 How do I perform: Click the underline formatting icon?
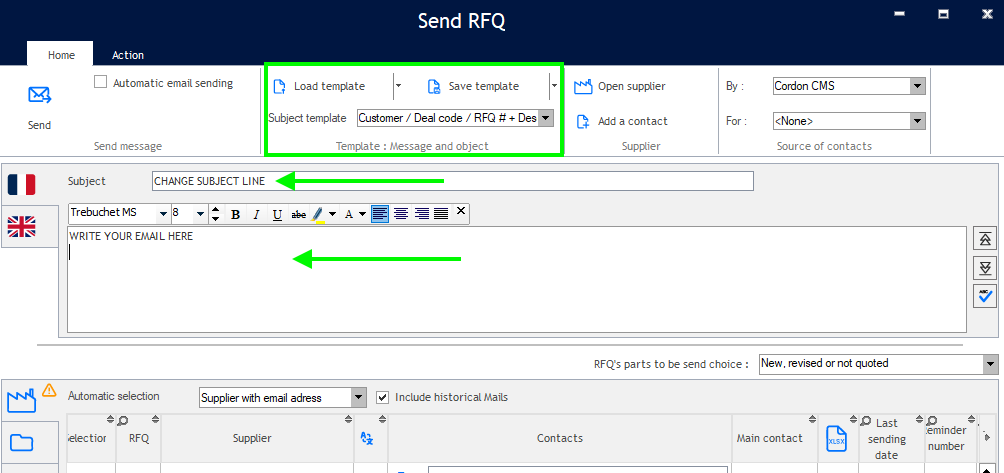tap(277, 214)
